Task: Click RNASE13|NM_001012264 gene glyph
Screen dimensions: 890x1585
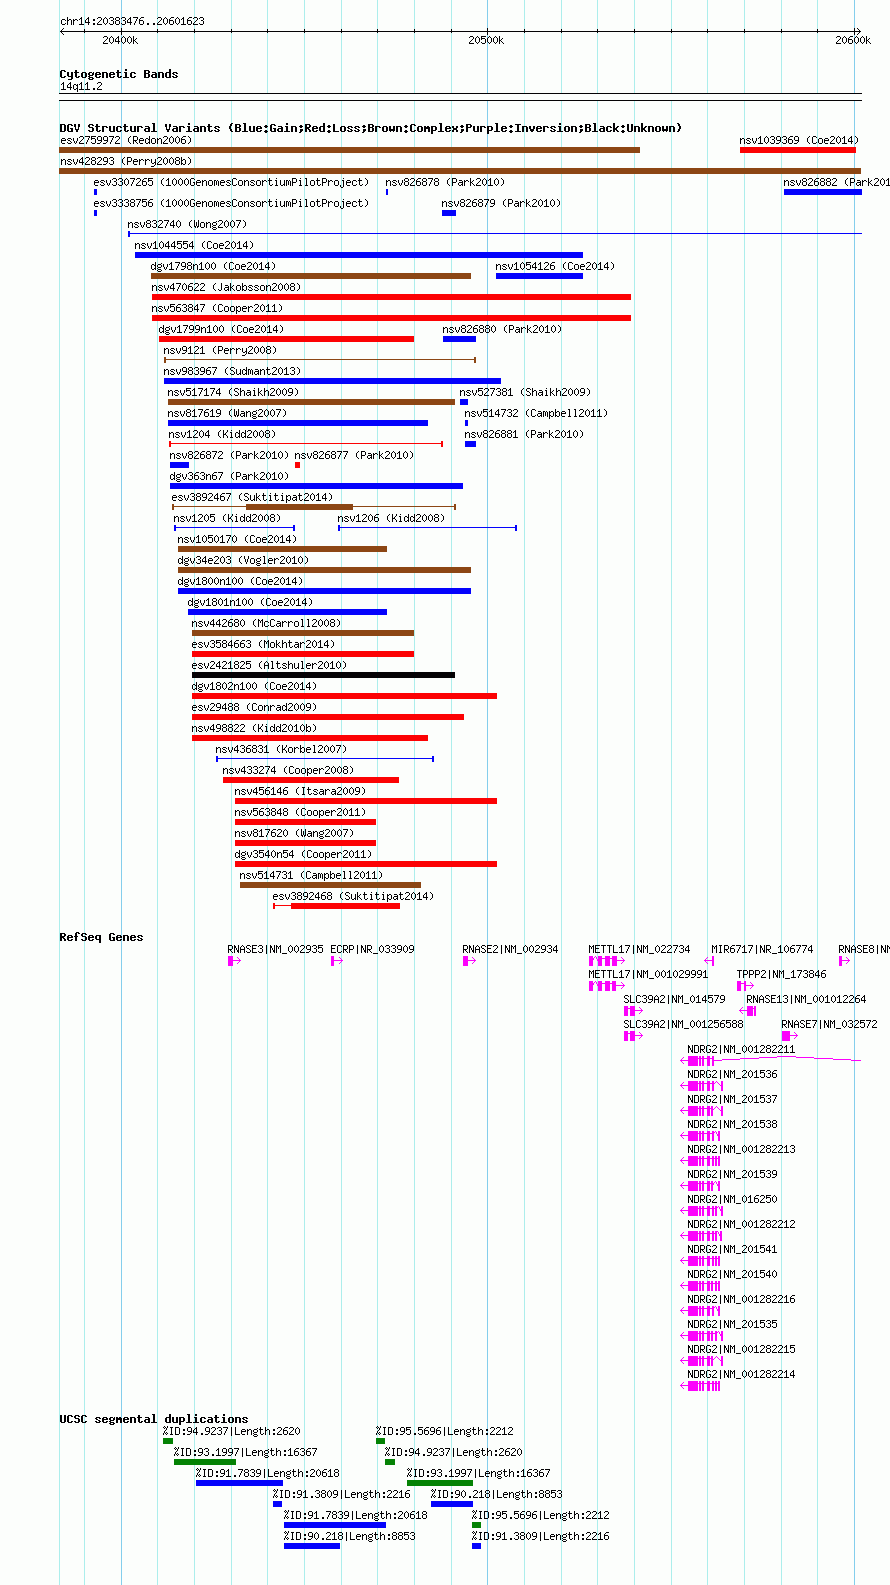Action: pyautogui.click(x=748, y=1011)
